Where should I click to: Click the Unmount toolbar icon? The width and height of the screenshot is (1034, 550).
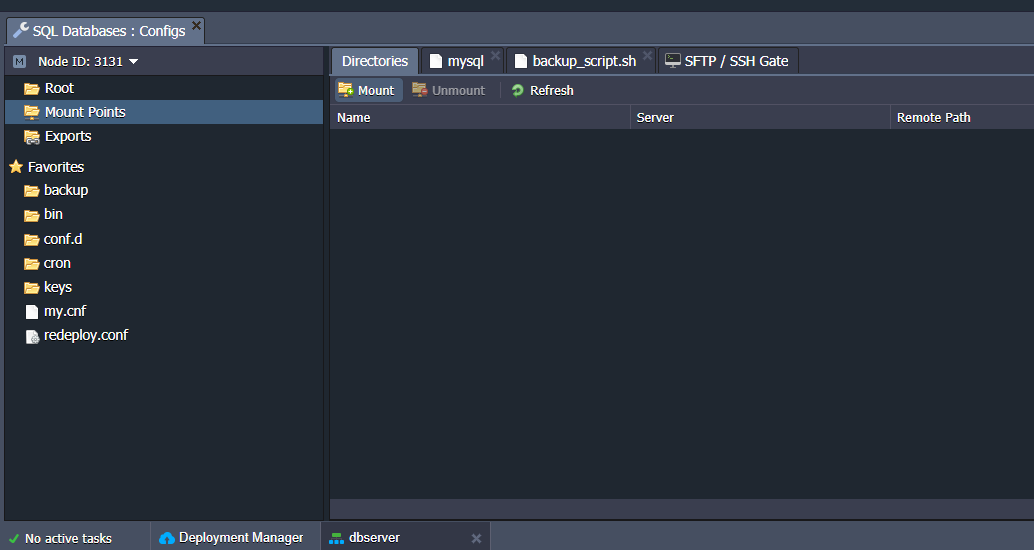pyautogui.click(x=420, y=90)
